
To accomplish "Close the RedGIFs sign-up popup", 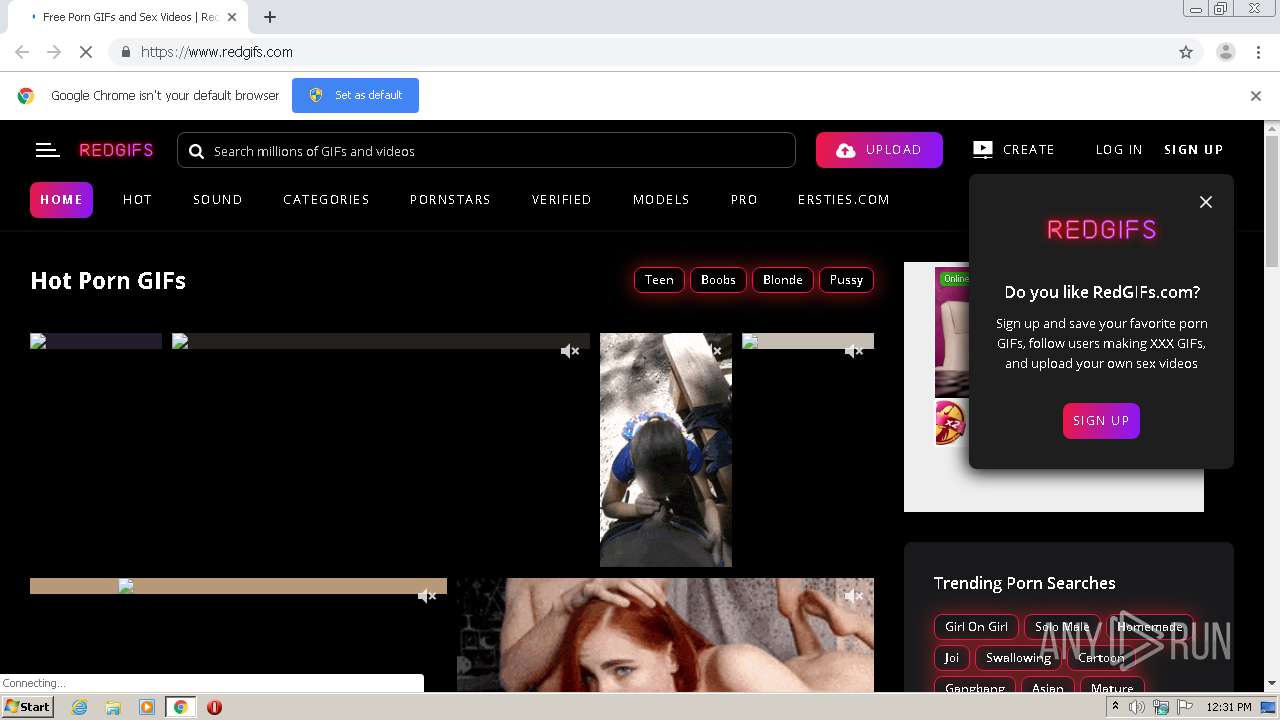I will coord(1206,202).
